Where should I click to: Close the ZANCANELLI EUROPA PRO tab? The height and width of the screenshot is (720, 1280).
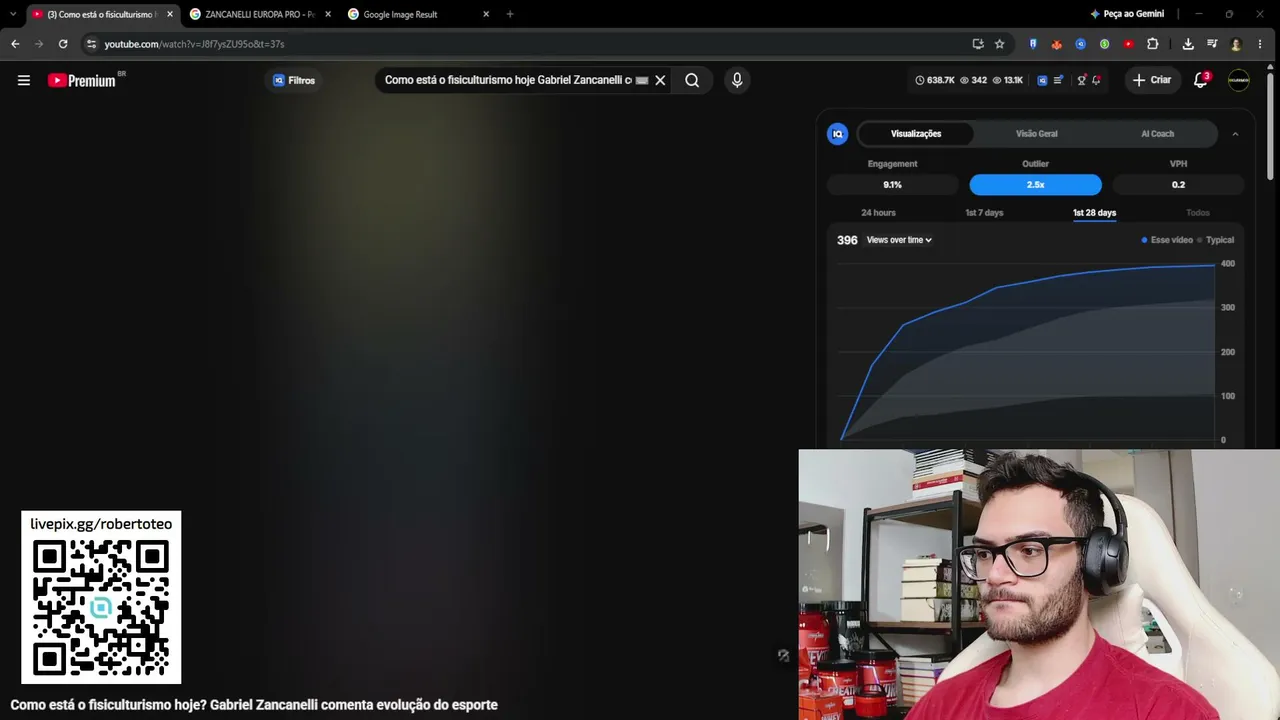(328, 14)
